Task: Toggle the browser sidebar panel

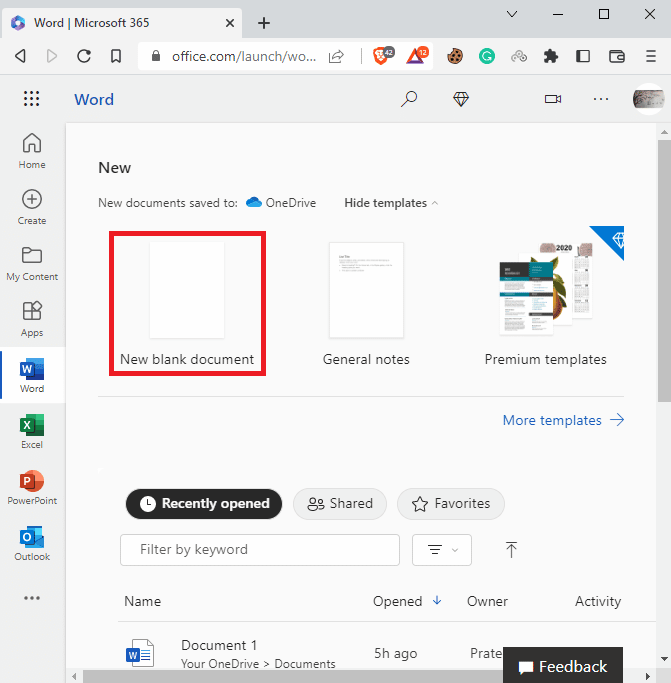Action: click(x=583, y=56)
